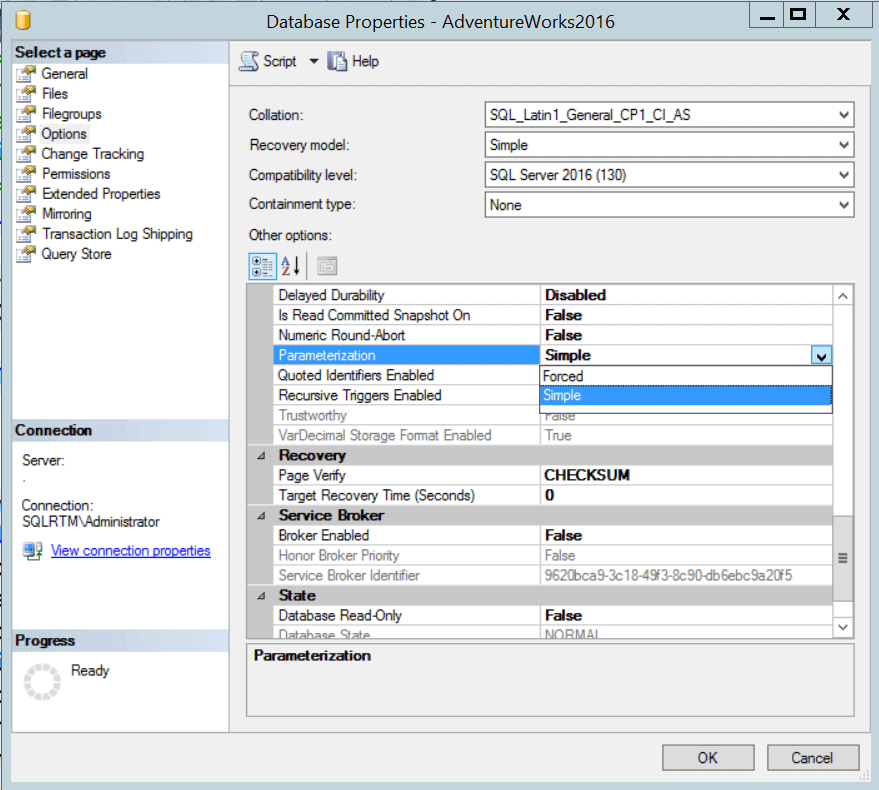Click the Help icon in toolbar
Image resolution: width=879 pixels, height=790 pixels.
(337, 61)
